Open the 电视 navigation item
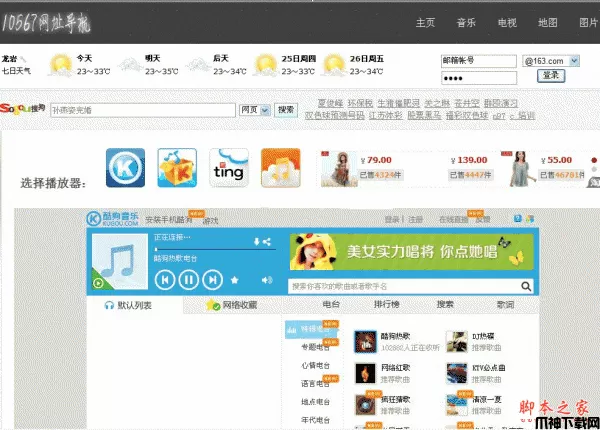Viewport: 600px width, 430px height. click(x=507, y=23)
